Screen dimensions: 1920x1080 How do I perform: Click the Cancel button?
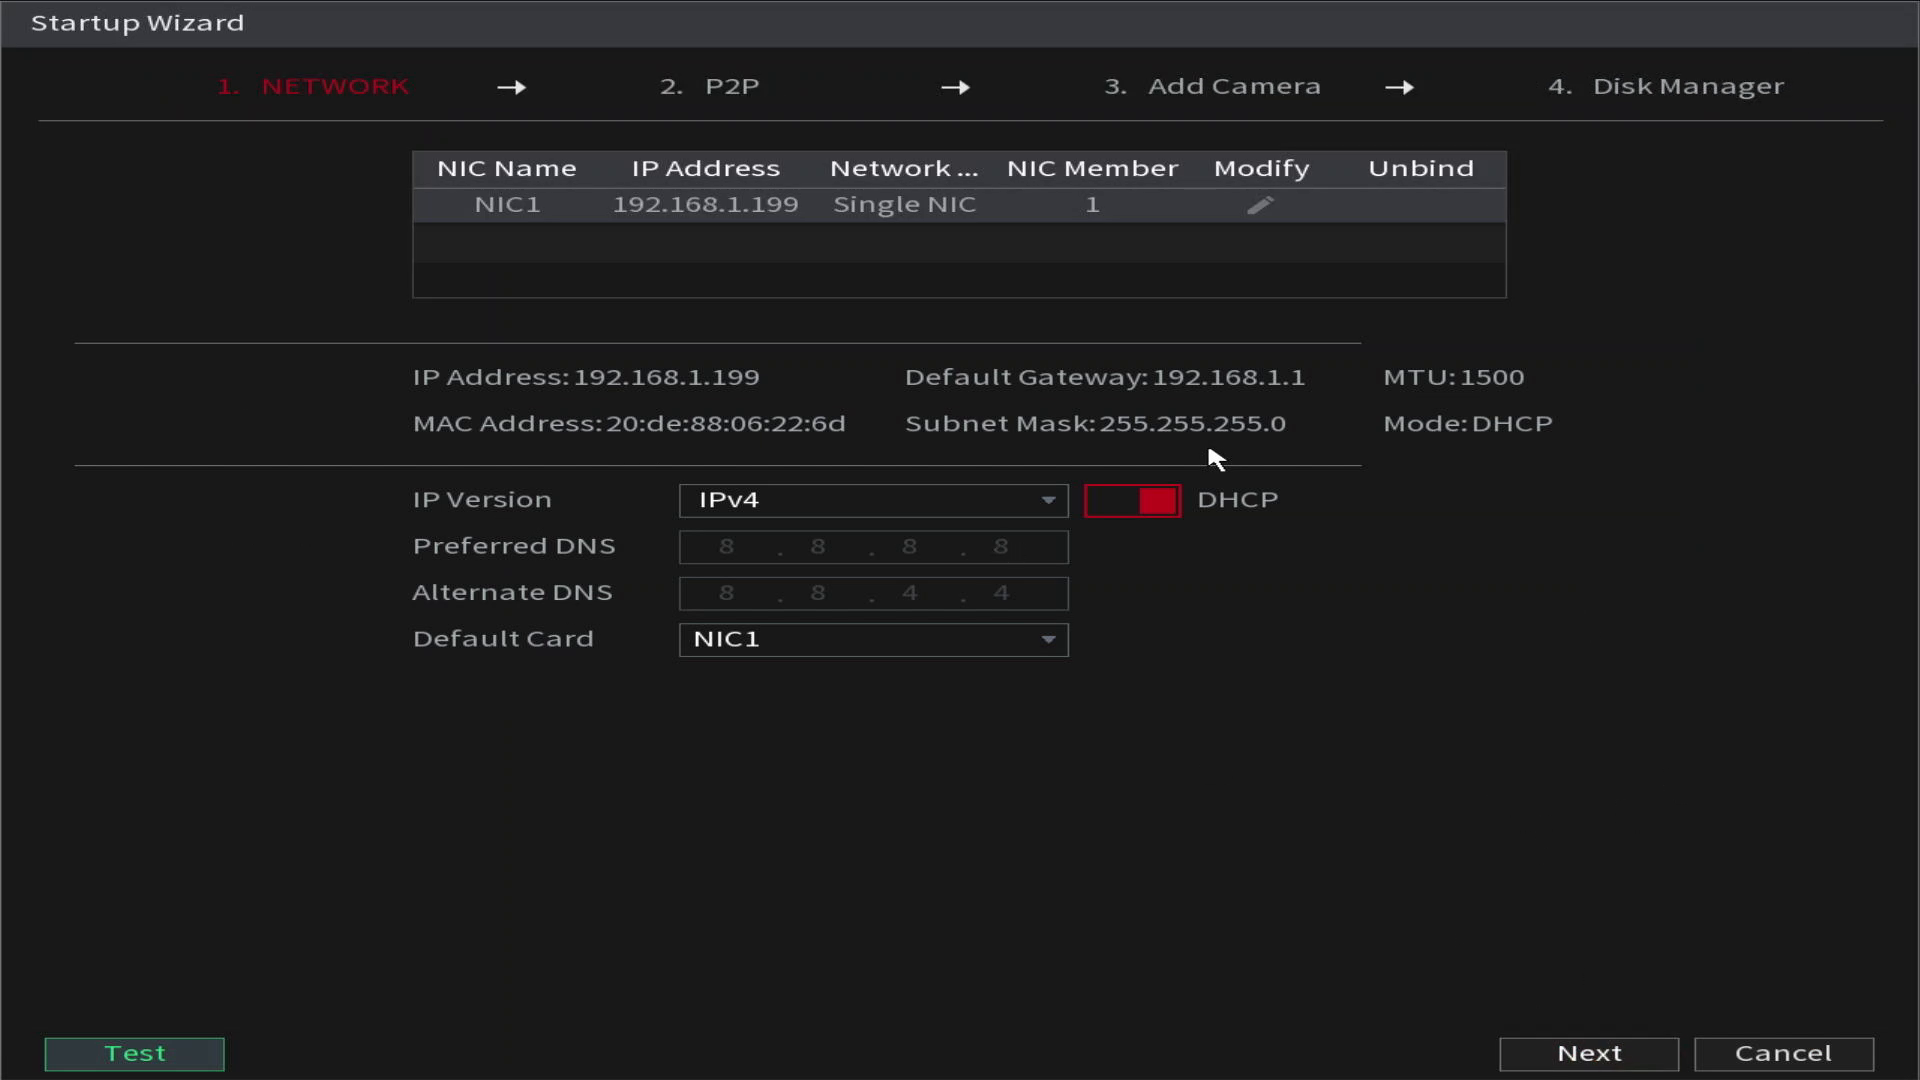[1784, 1054]
